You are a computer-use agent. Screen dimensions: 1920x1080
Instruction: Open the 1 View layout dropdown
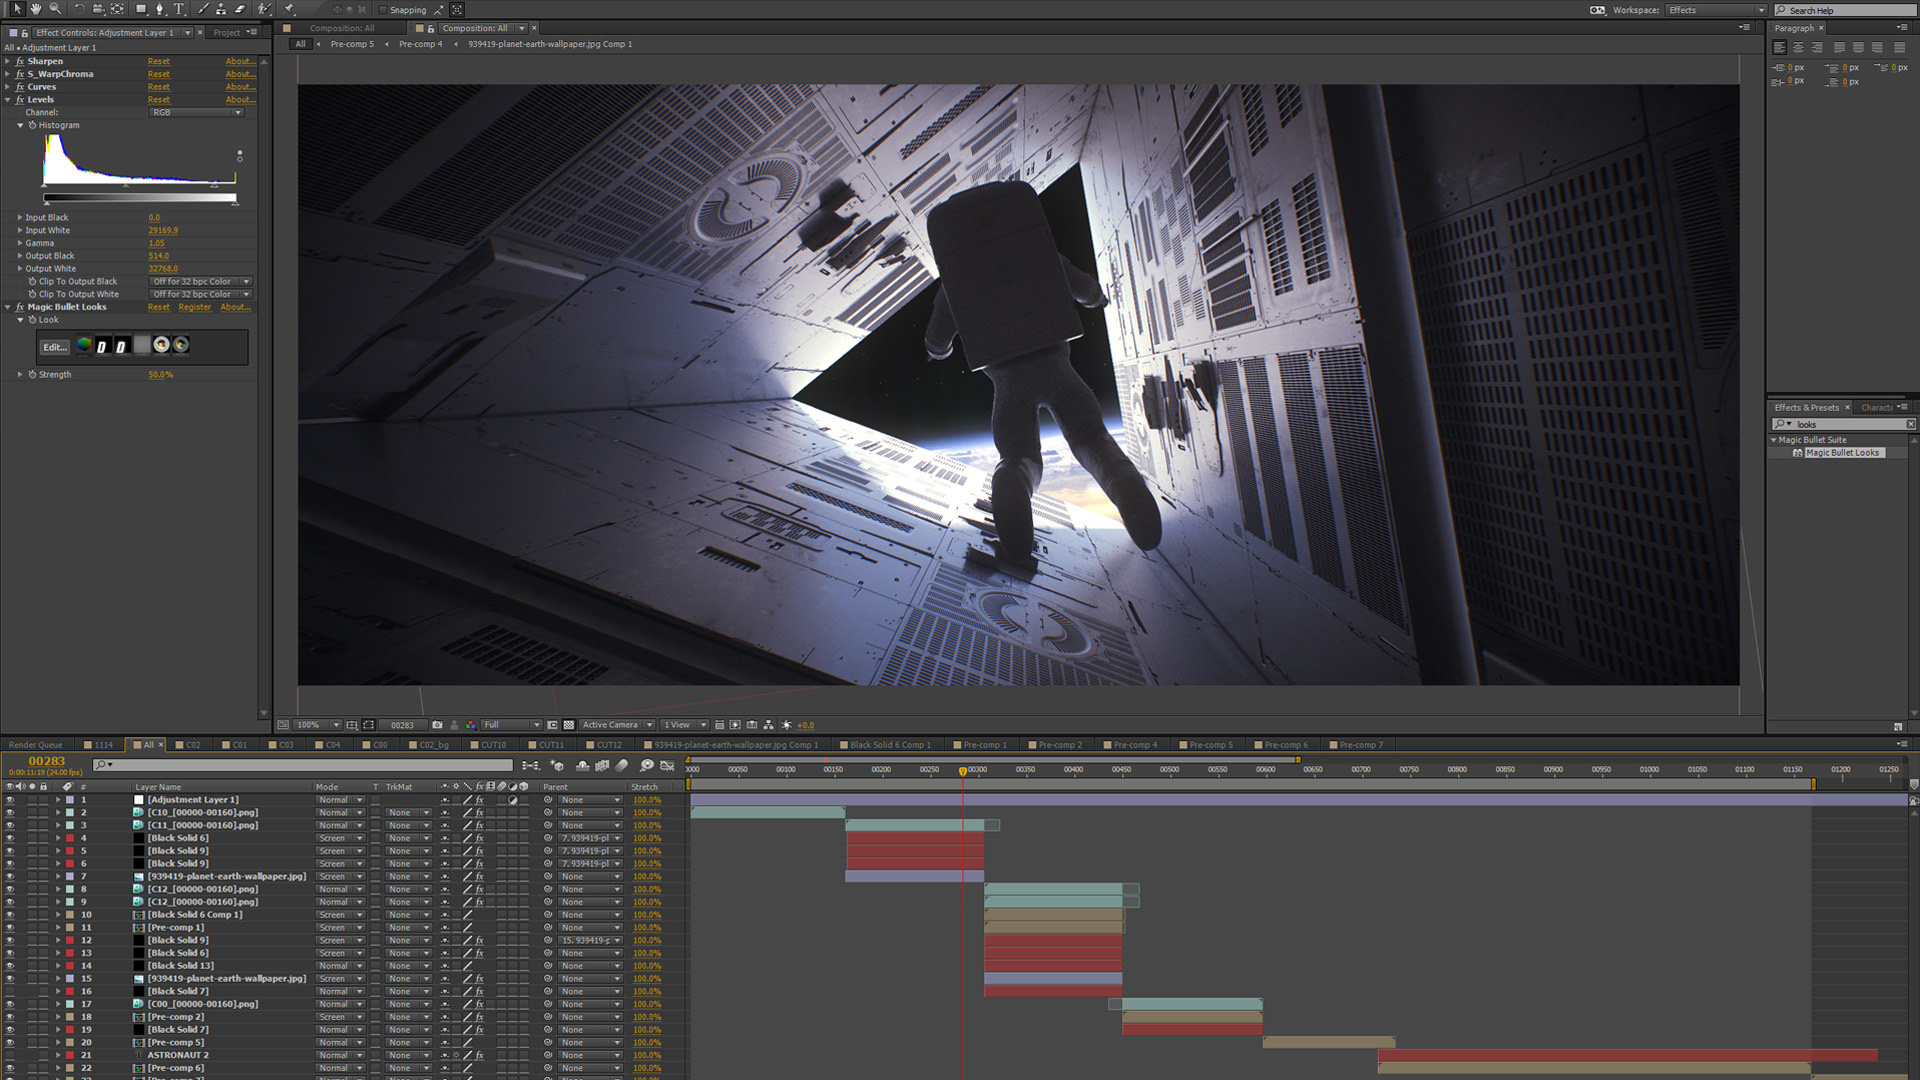[x=684, y=725]
